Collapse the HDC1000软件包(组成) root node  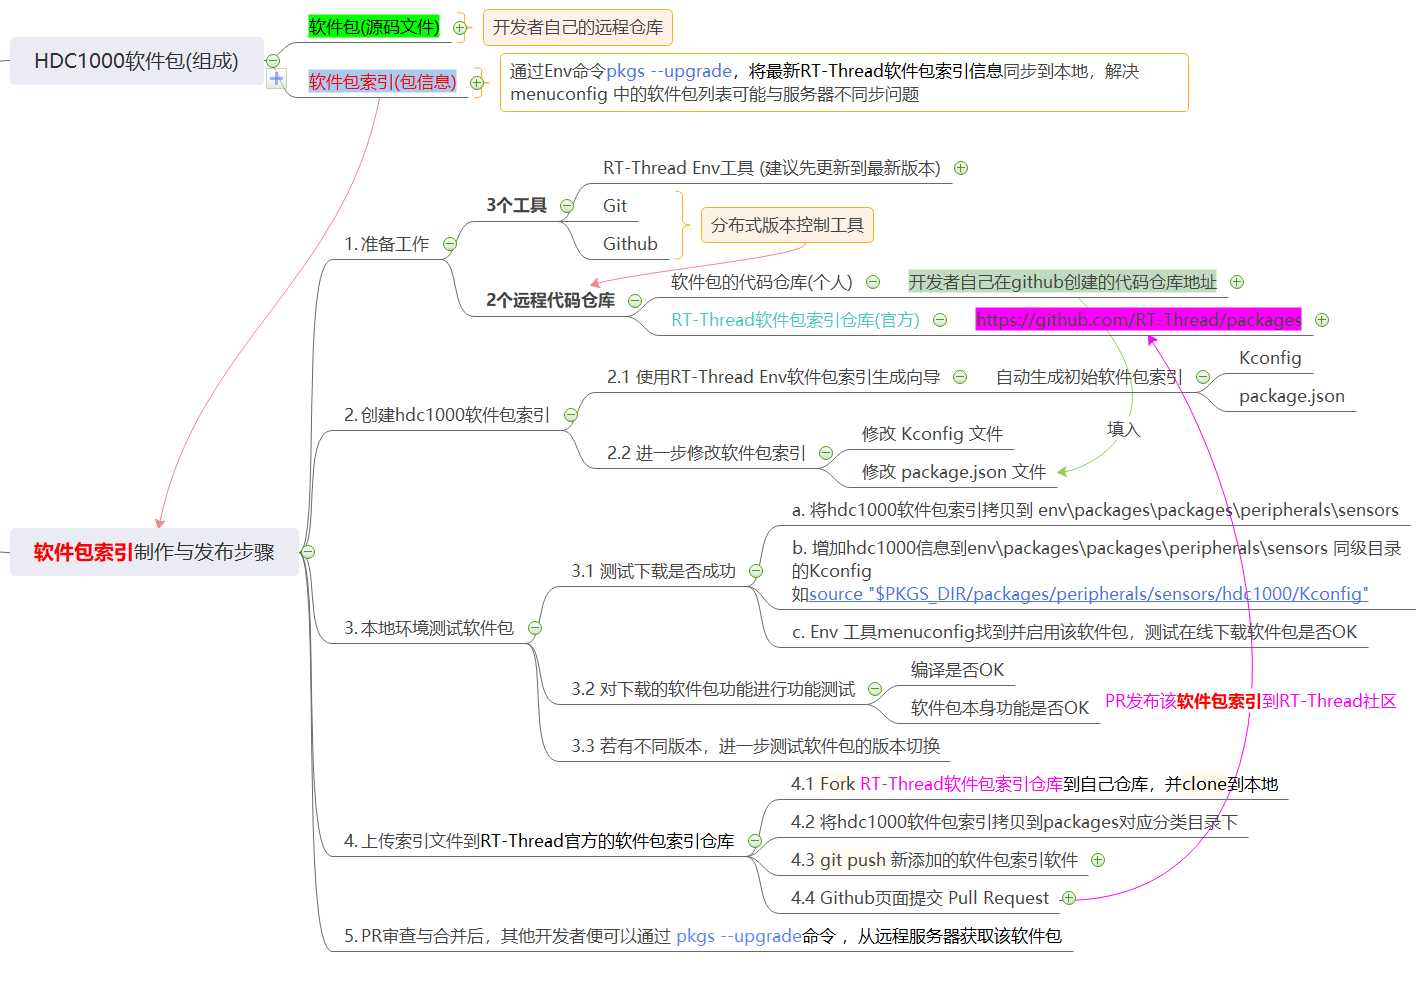click(273, 61)
